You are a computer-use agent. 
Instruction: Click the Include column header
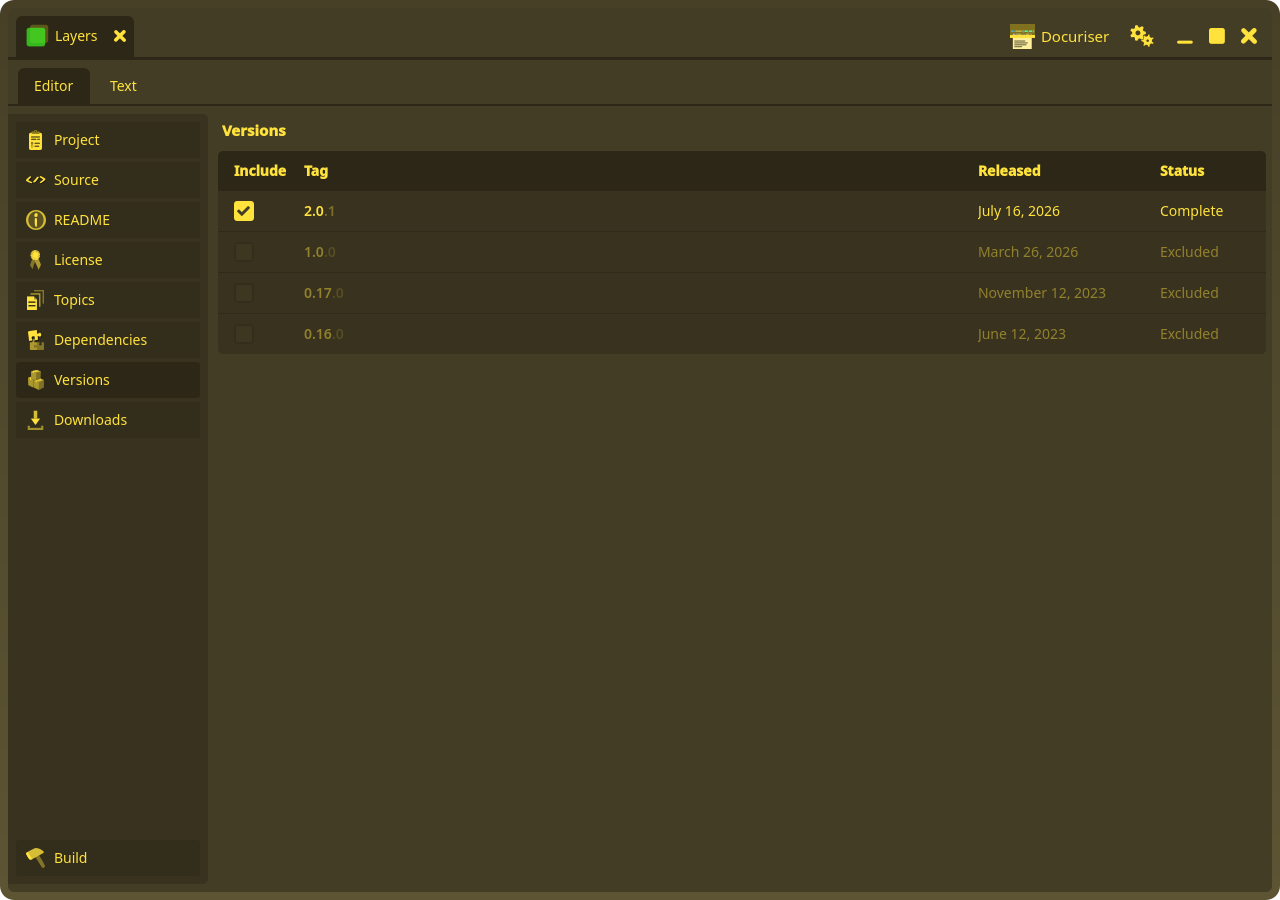click(x=260, y=171)
